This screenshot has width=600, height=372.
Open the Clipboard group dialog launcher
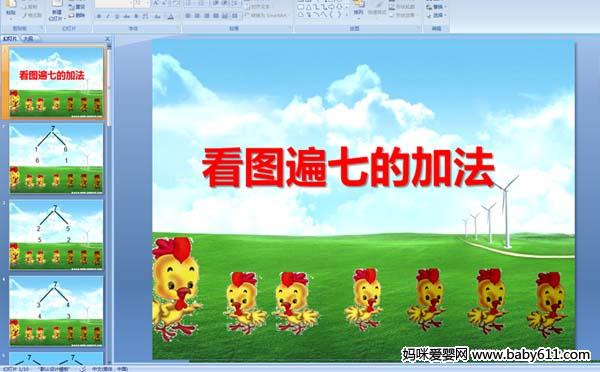tap(41, 28)
